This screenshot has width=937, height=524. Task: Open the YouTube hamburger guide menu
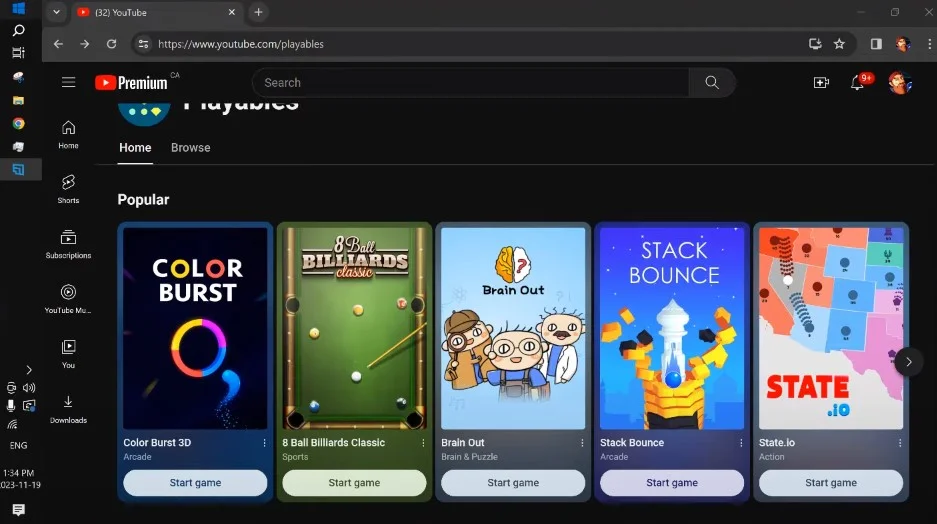pyautogui.click(x=68, y=83)
